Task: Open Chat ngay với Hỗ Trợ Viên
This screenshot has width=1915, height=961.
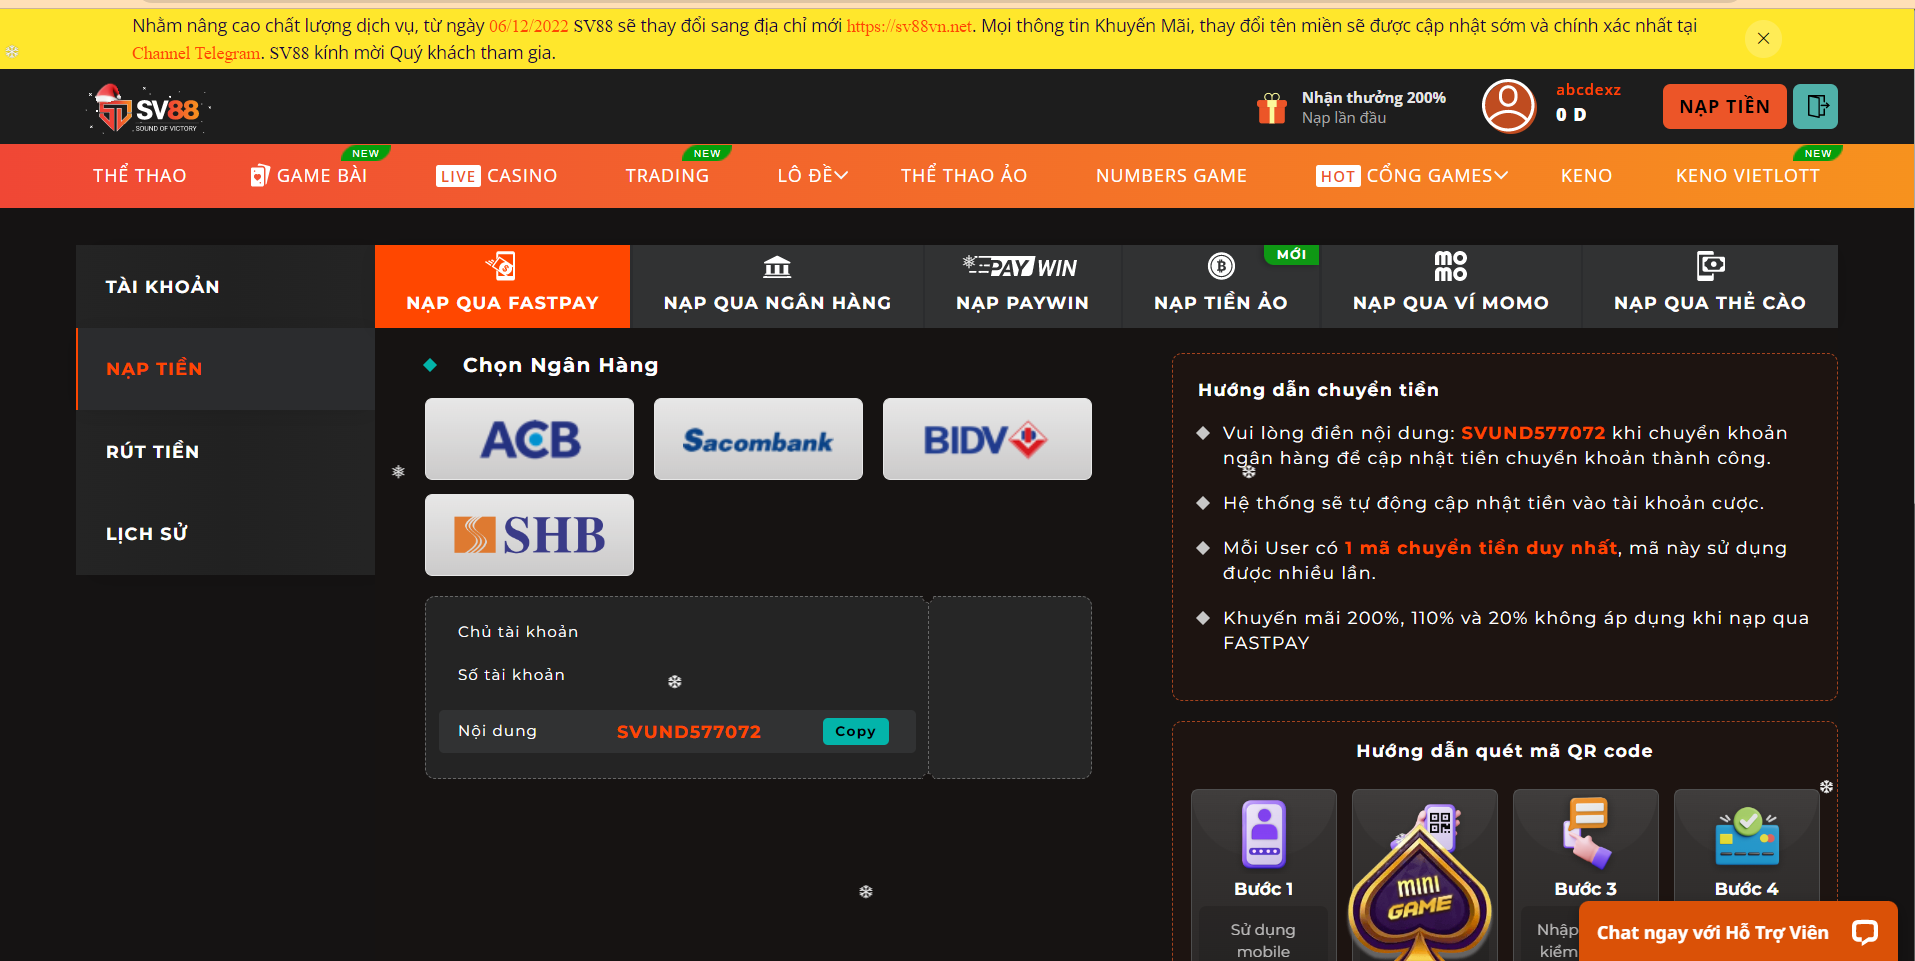Action: click(x=1738, y=932)
